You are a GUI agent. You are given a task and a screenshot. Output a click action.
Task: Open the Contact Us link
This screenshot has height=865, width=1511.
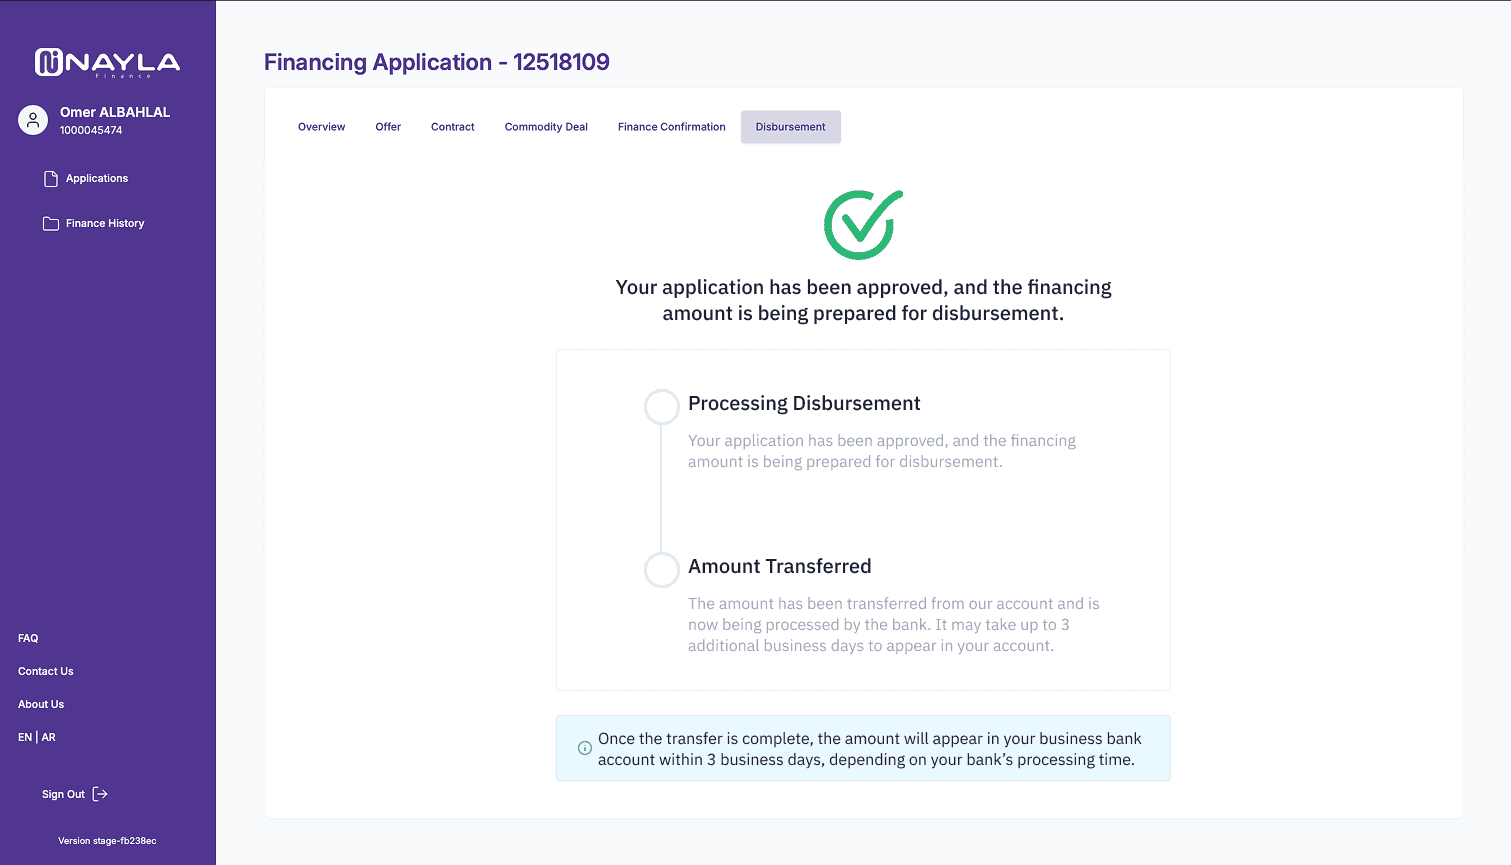coord(46,671)
